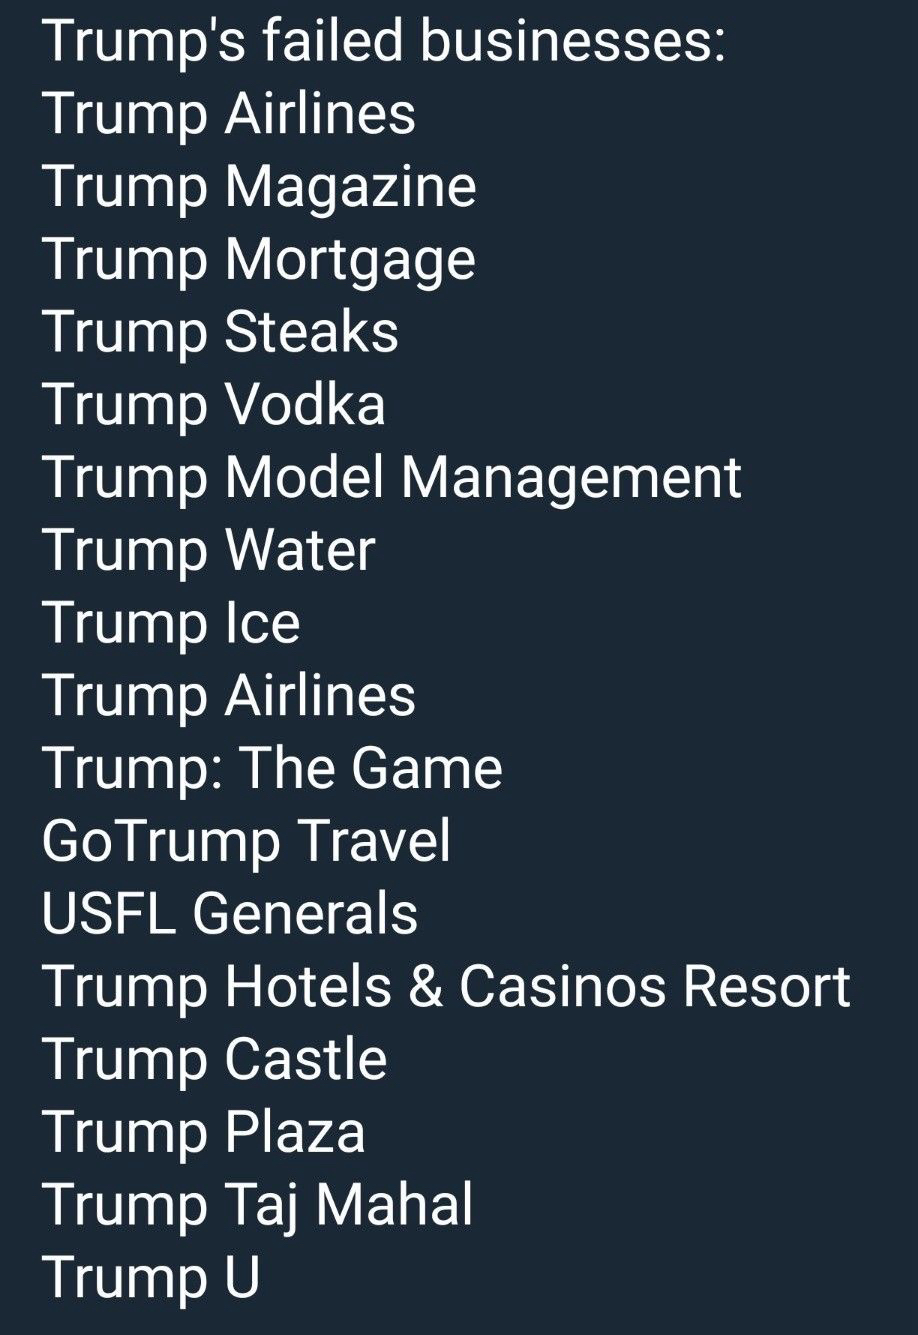Click the word "Management"
The width and height of the screenshot is (918, 1335).
(571, 478)
